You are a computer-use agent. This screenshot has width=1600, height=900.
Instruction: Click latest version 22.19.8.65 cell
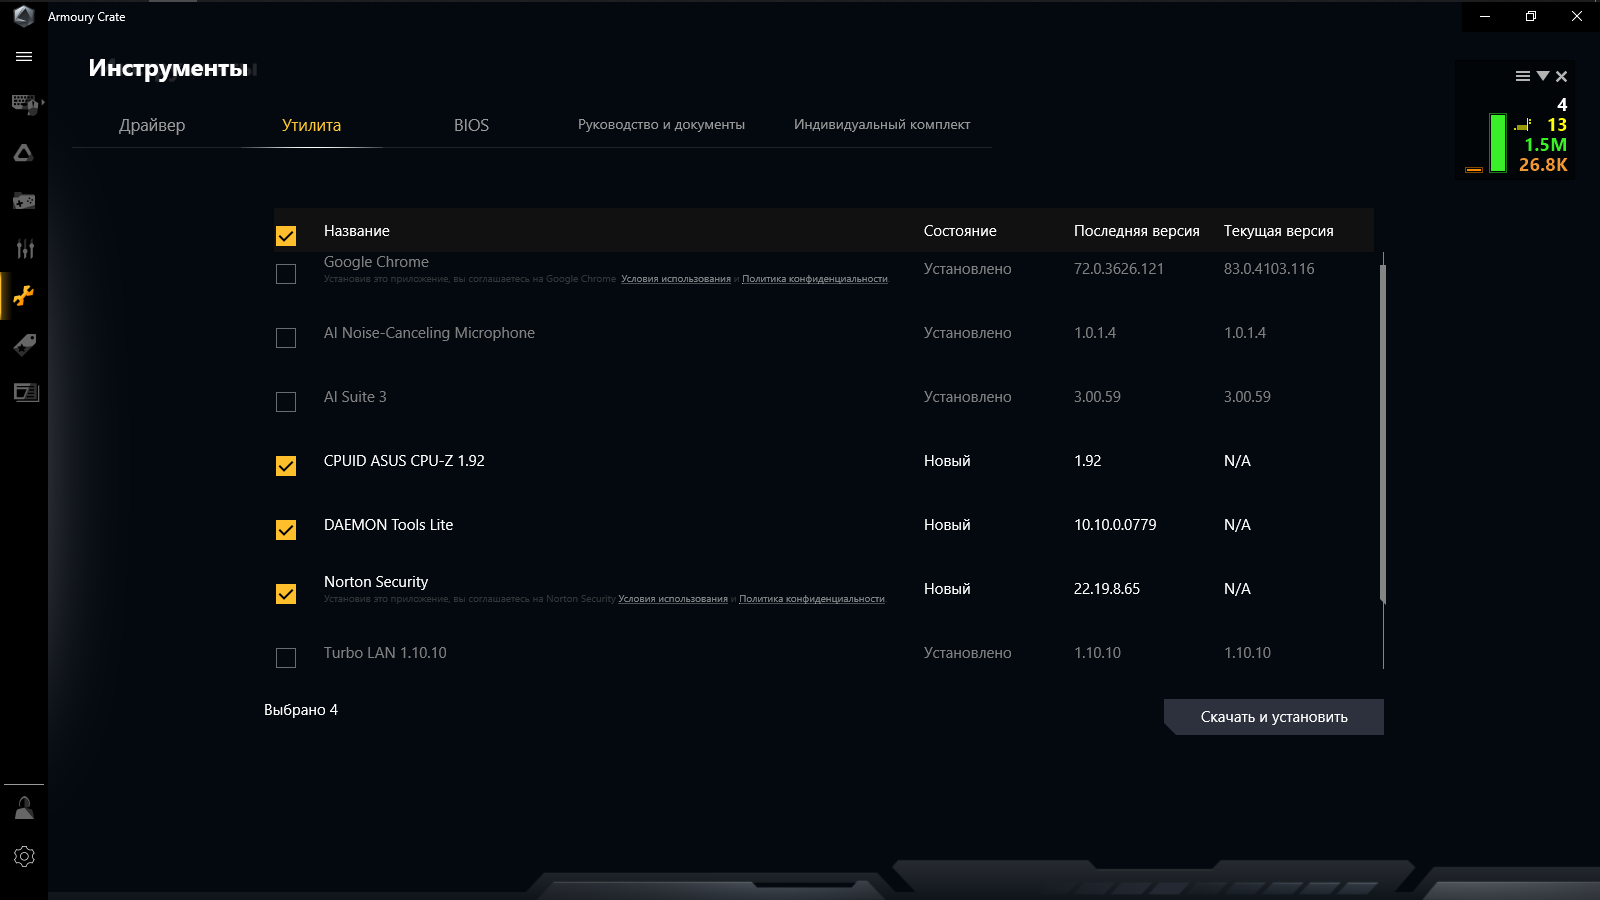tap(1107, 589)
